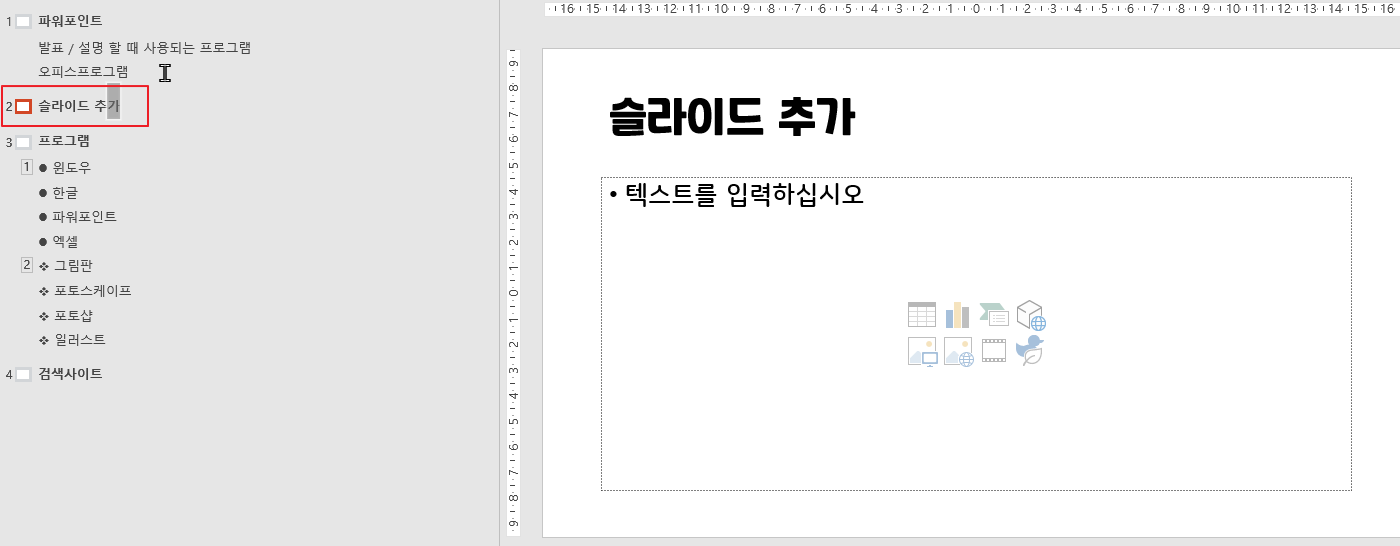This screenshot has width=1400, height=546.
Task: Insert pictures from this device placeholder icon
Action: click(922, 351)
